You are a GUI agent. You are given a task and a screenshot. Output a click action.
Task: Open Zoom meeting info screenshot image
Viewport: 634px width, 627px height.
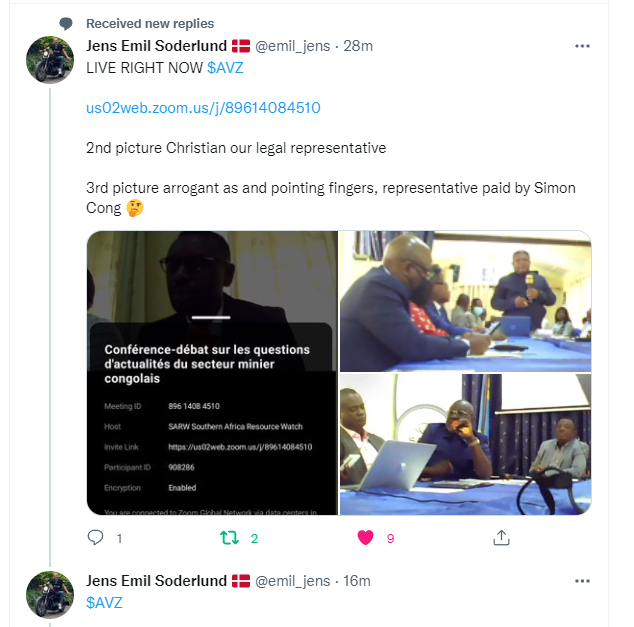(x=212, y=373)
